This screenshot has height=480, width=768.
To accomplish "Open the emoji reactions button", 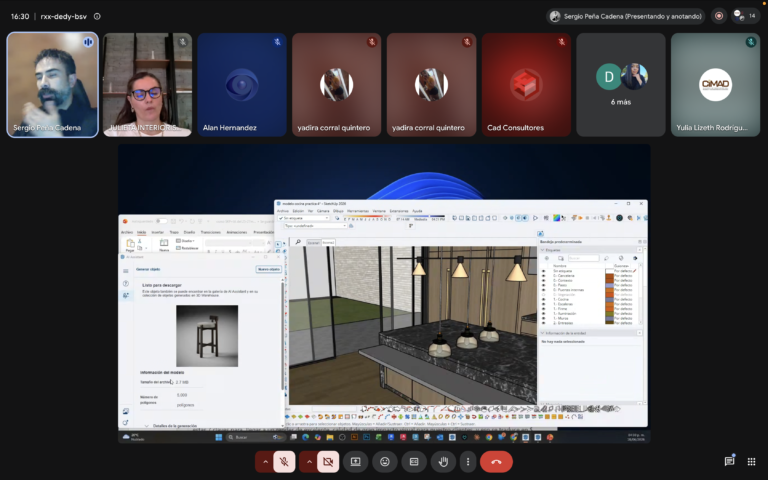I will (x=385, y=462).
